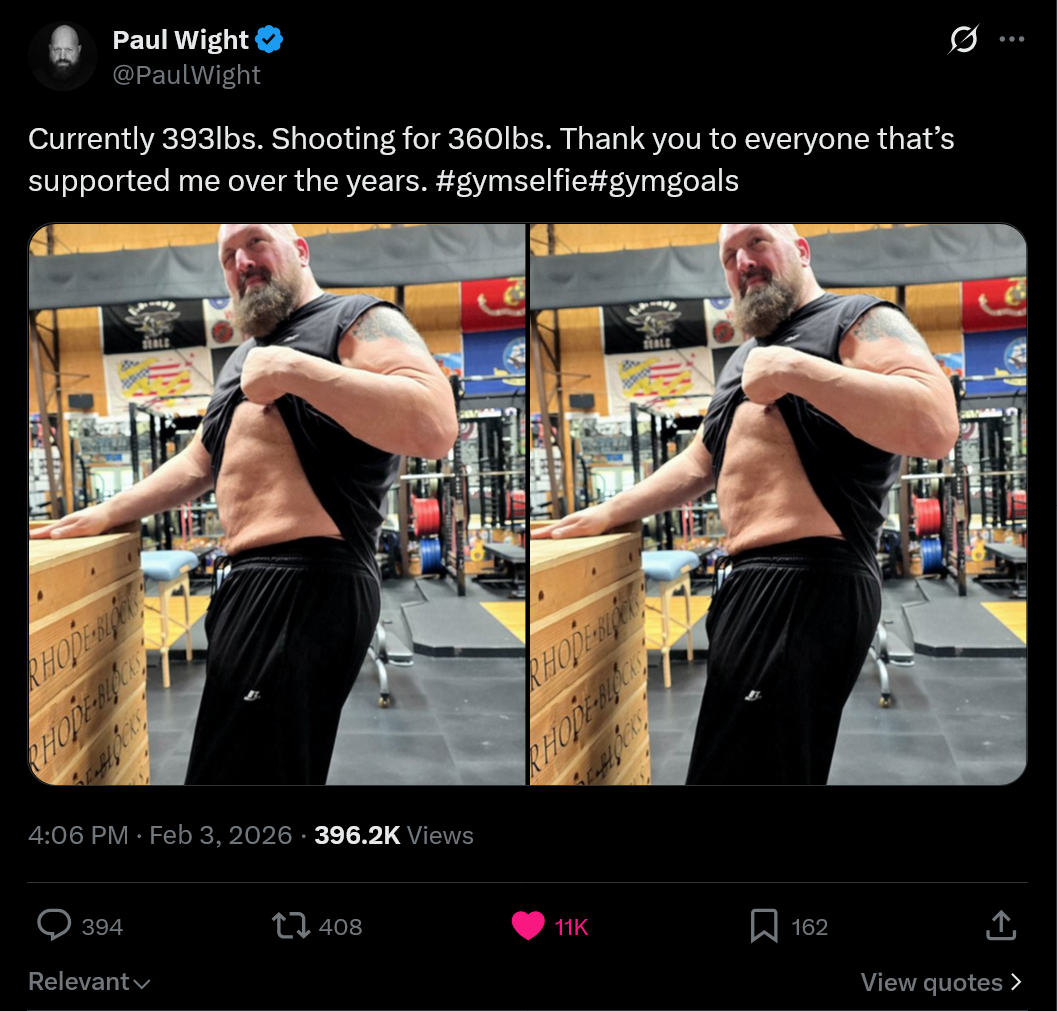Screen dimensions: 1057x1011
Task: Click the Paul Wight display name
Action: pos(181,40)
